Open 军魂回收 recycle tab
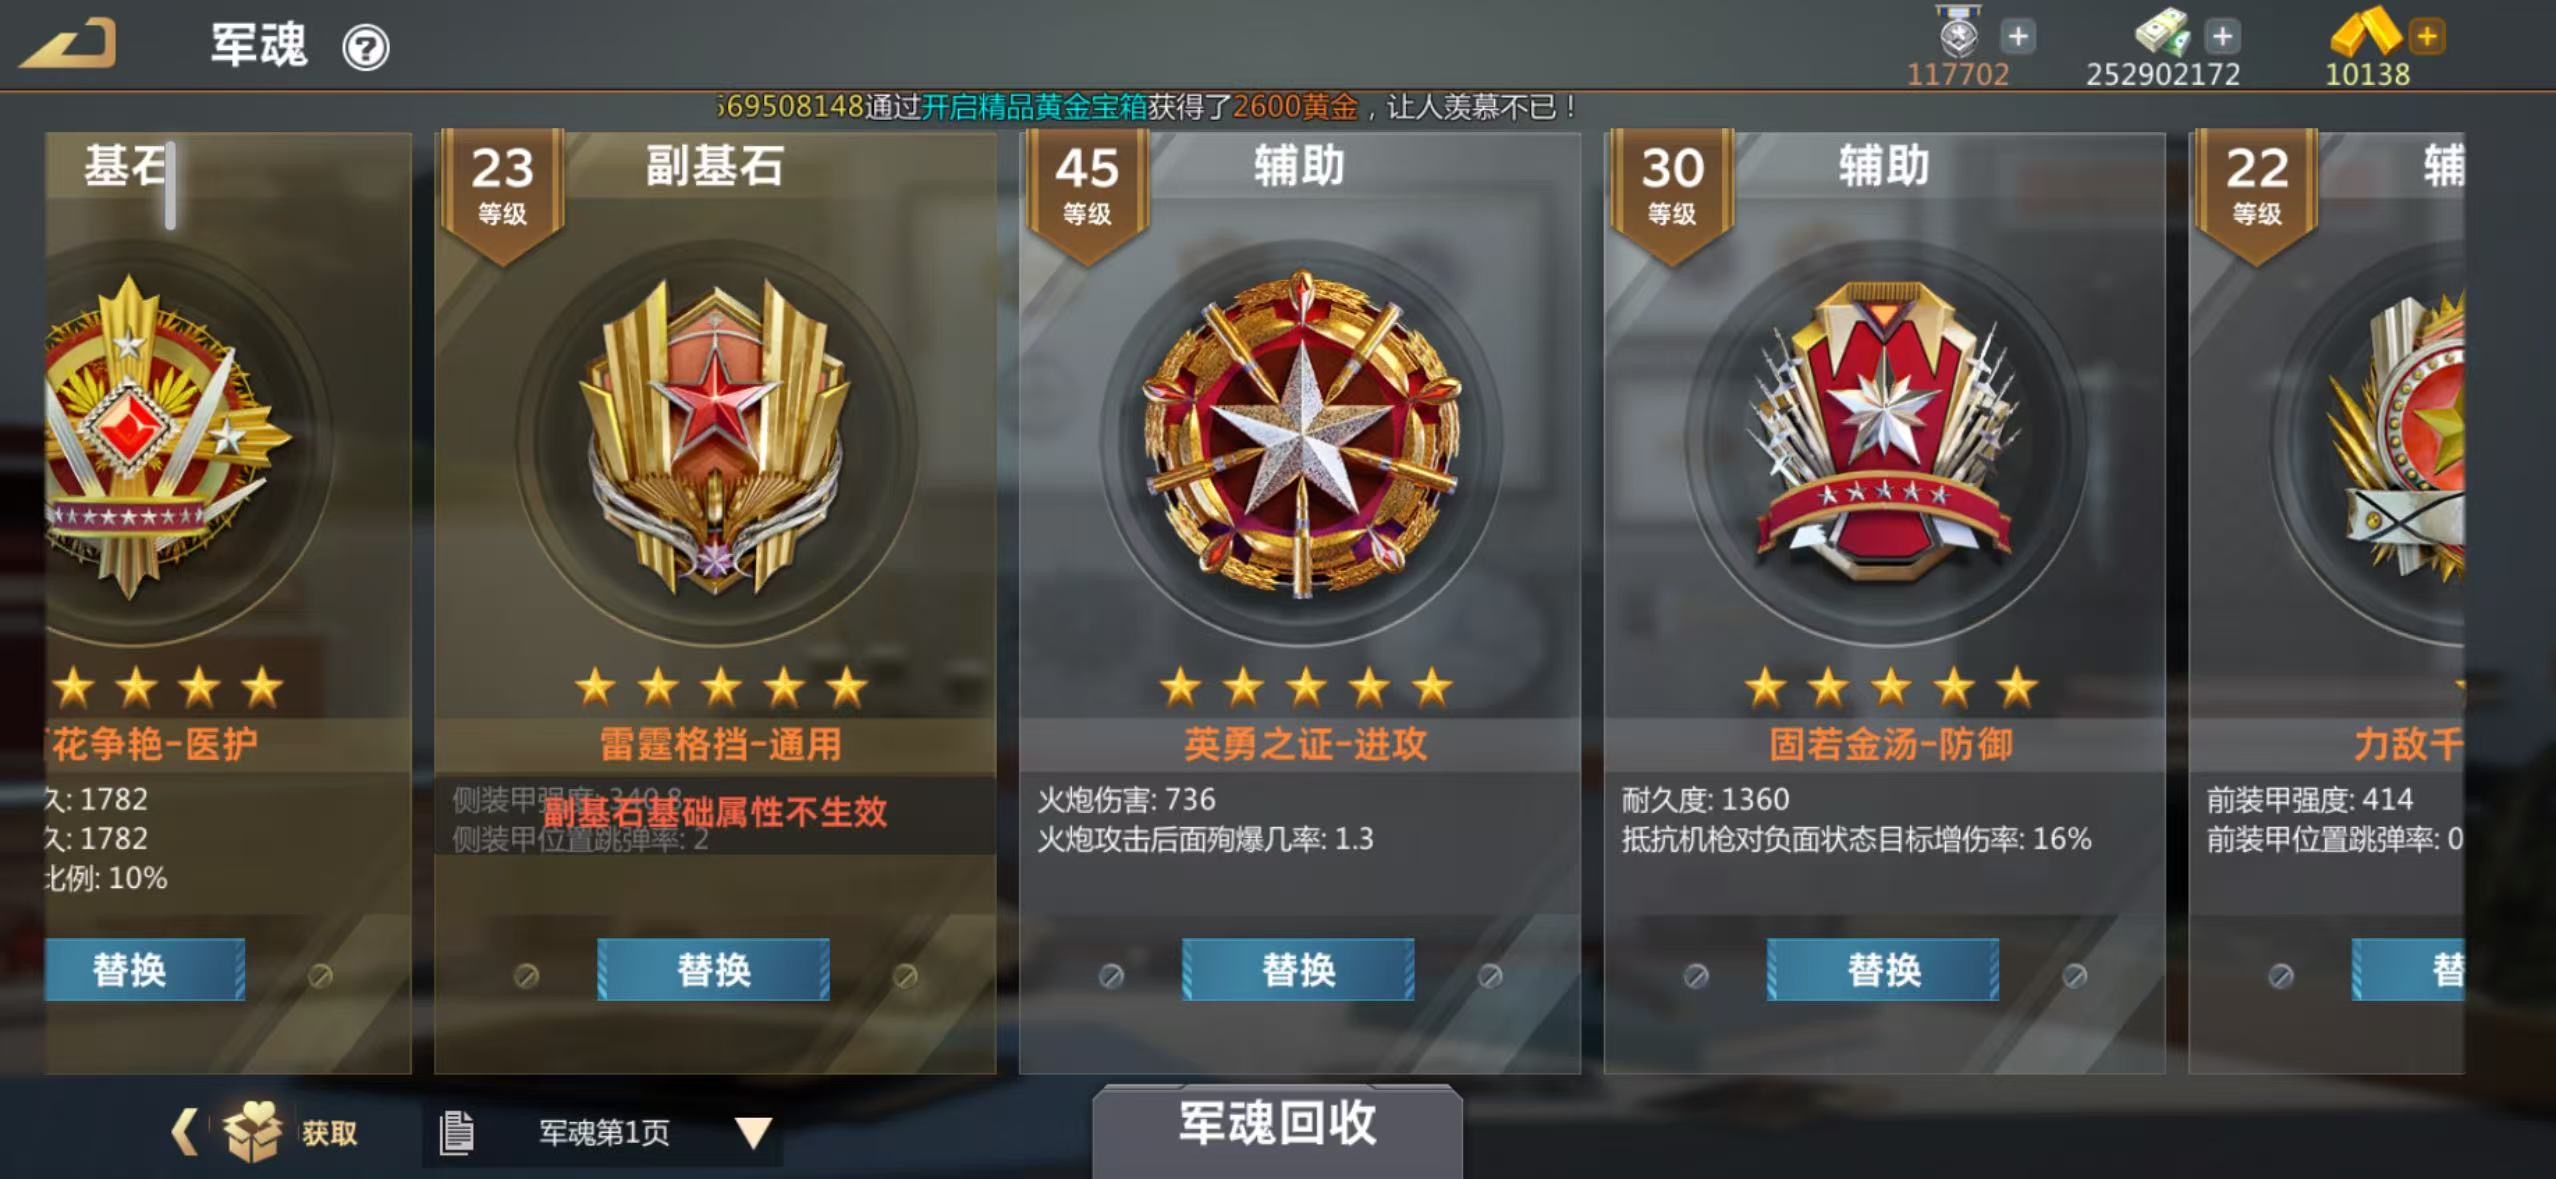The image size is (2556, 1179). click(x=1277, y=1124)
